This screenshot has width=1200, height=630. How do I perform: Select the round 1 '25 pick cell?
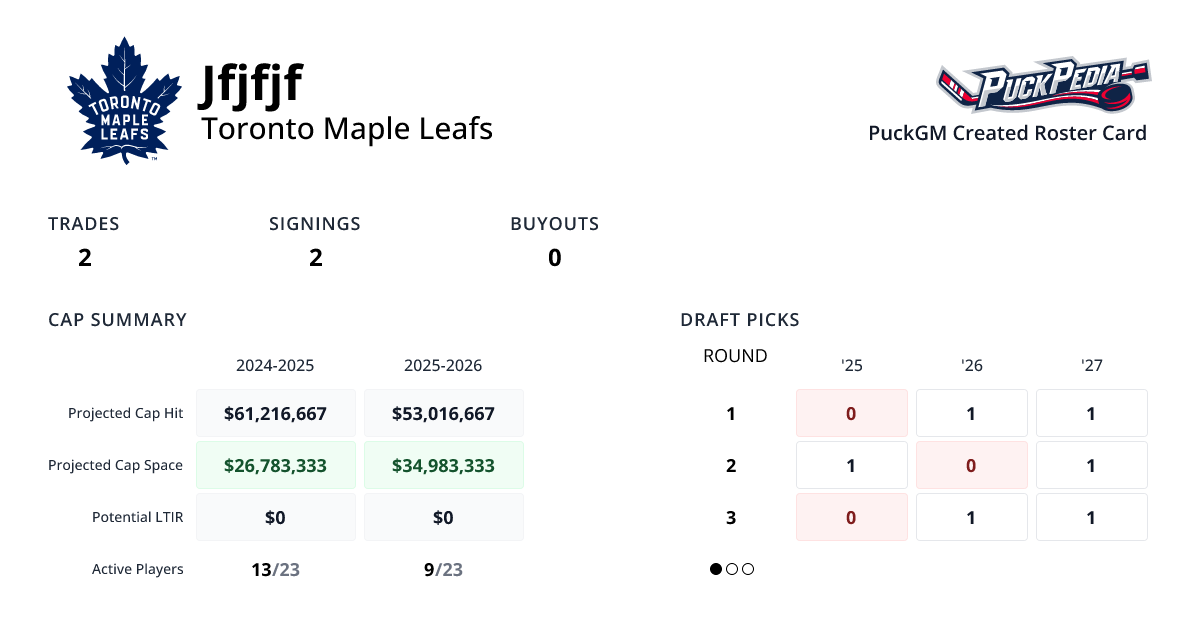click(x=851, y=413)
